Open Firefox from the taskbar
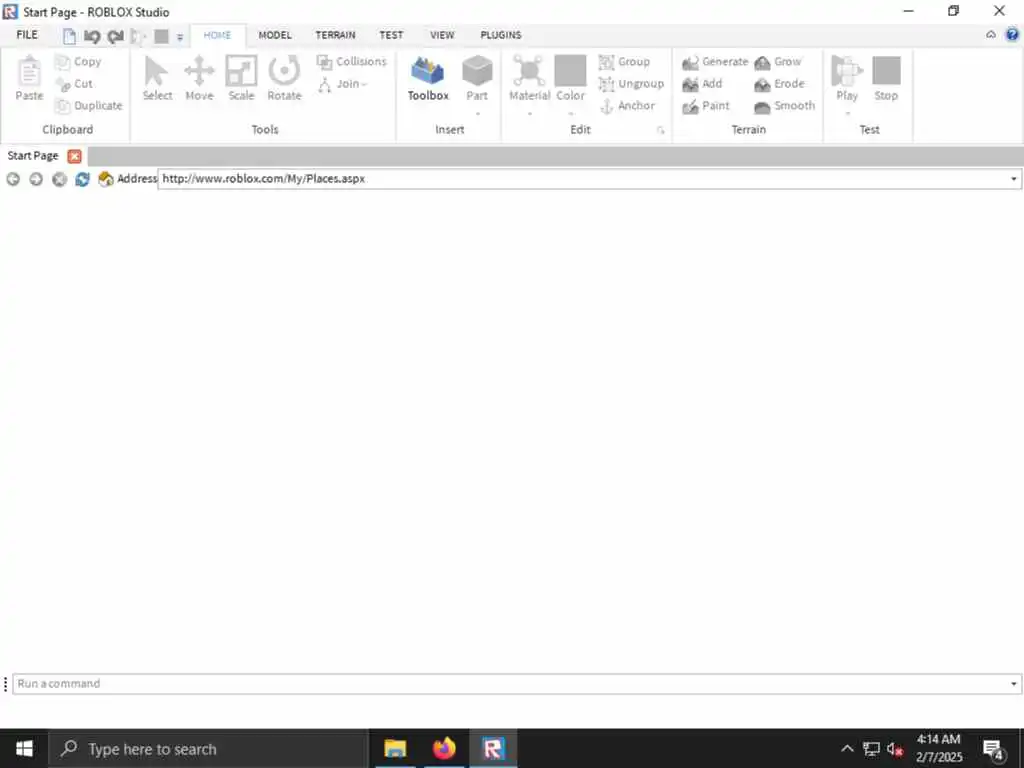The height and width of the screenshot is (768, 1024). (444, 748)
